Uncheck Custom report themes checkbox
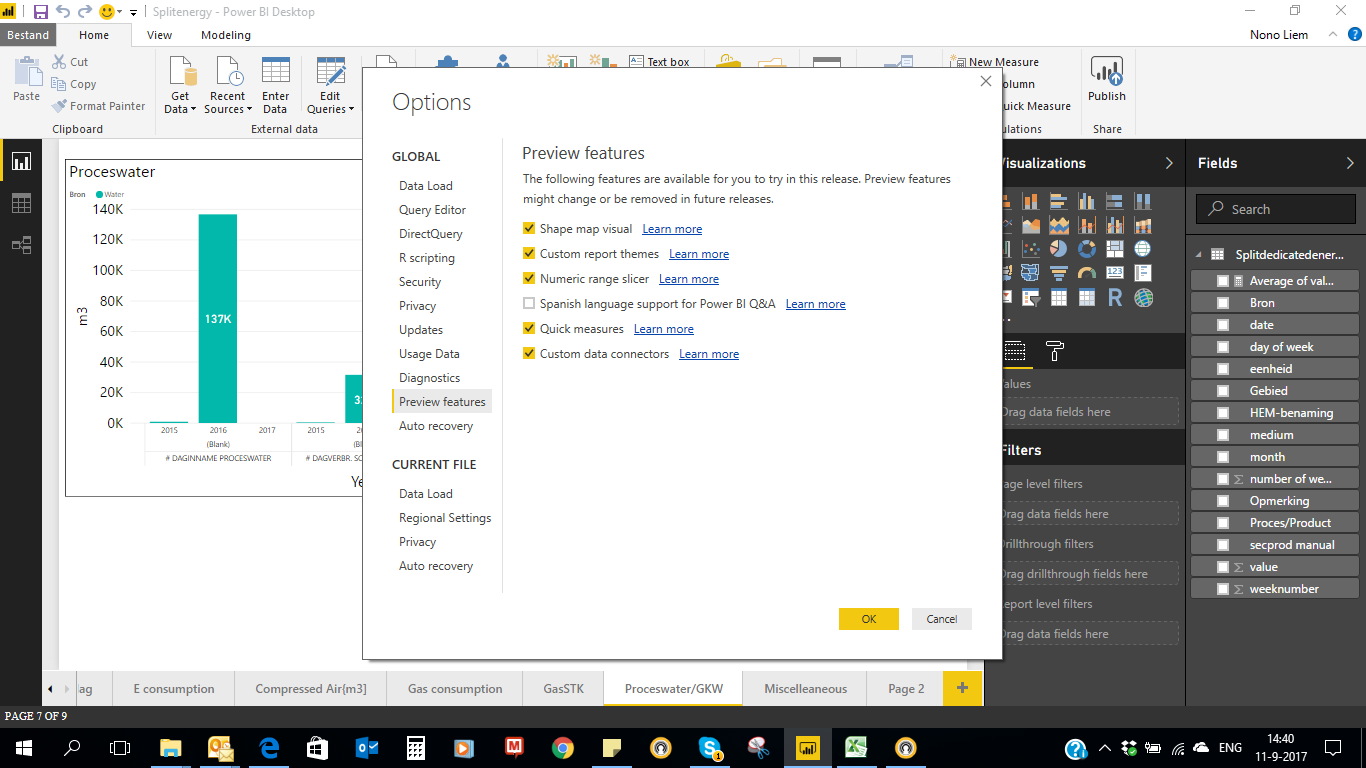This screenshot has width=1366, height=768. tap(529, 254)
